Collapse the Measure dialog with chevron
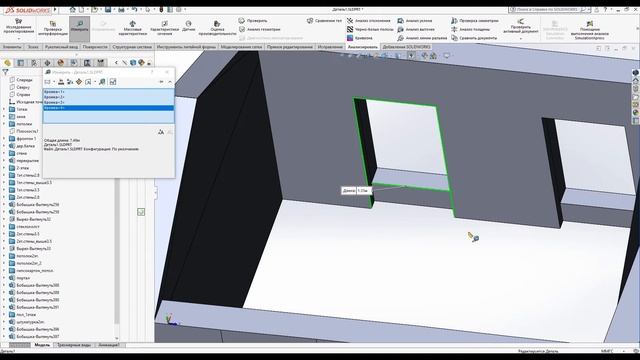Screen dimensions: 640x360 pos(170,82)
